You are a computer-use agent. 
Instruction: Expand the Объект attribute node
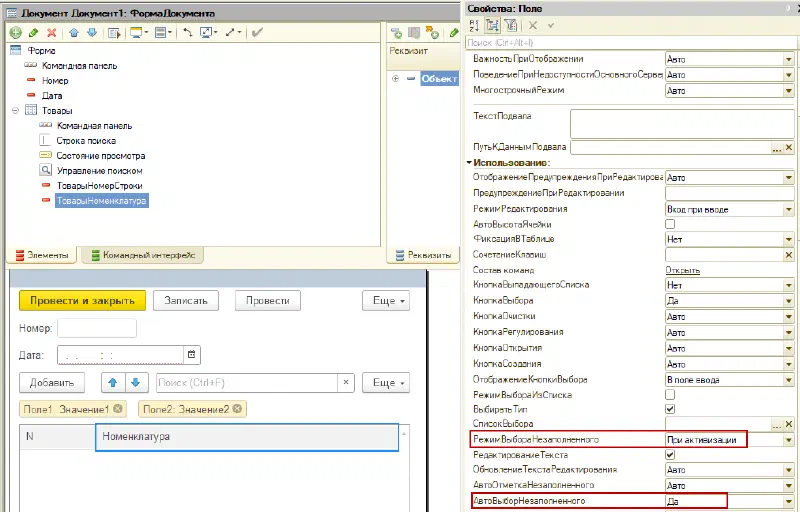click(x=395, y=79)
